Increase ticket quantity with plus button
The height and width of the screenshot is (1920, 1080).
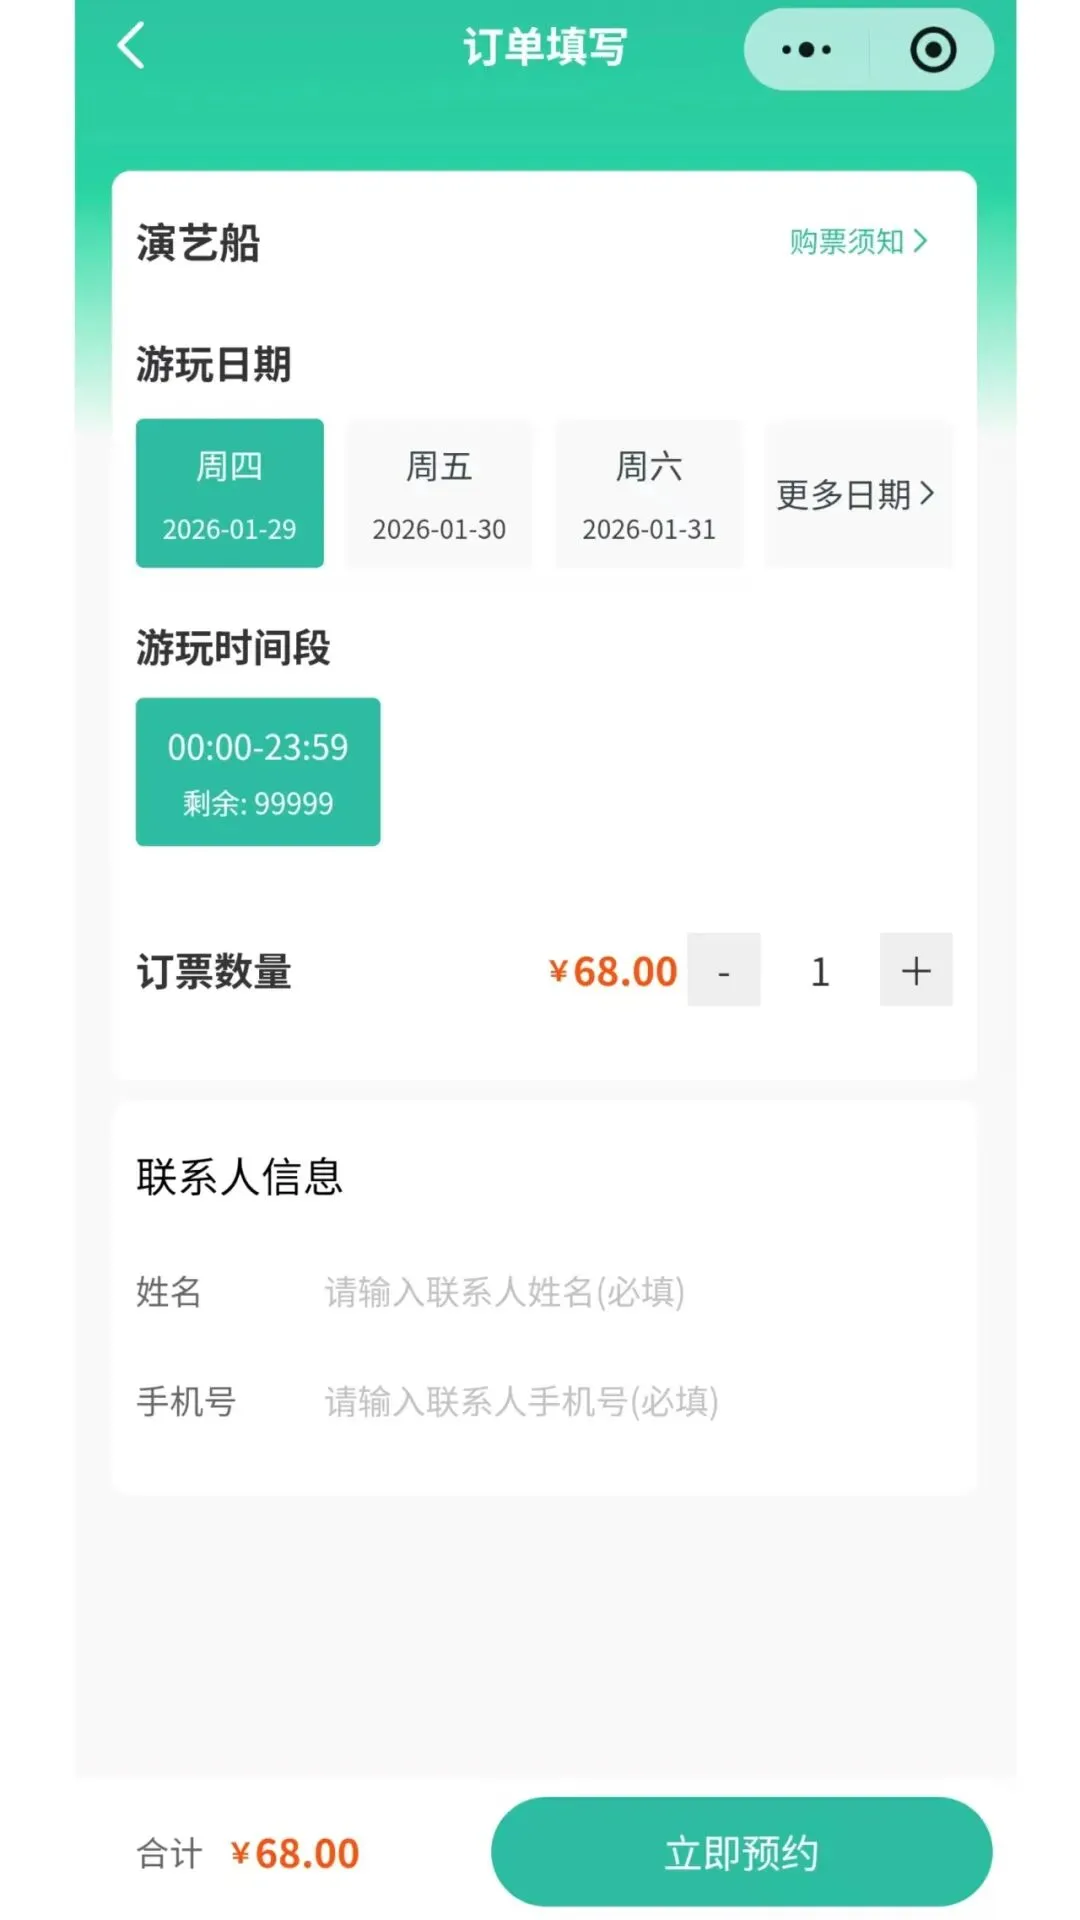(x=916, y=970)
